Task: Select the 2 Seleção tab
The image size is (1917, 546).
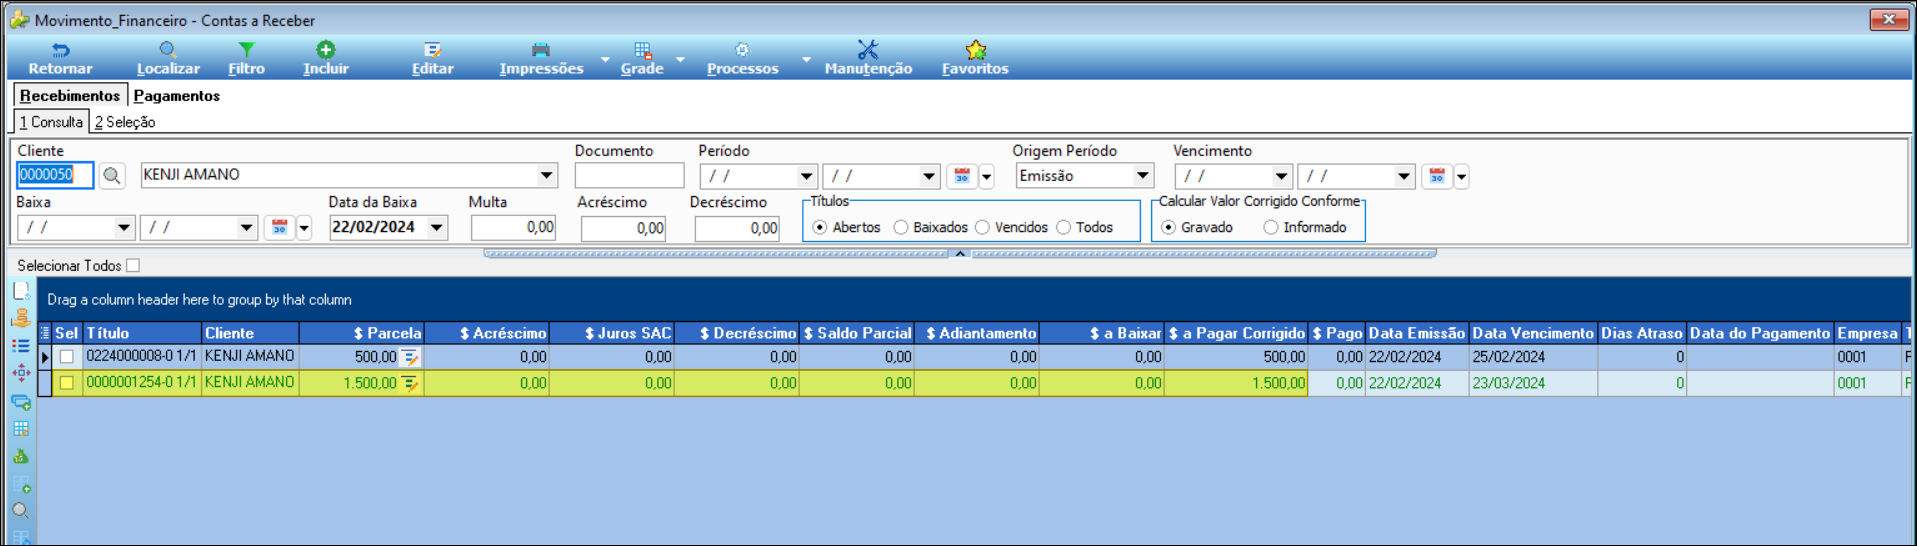Action: pyautogui.click(x=125, y=122)
